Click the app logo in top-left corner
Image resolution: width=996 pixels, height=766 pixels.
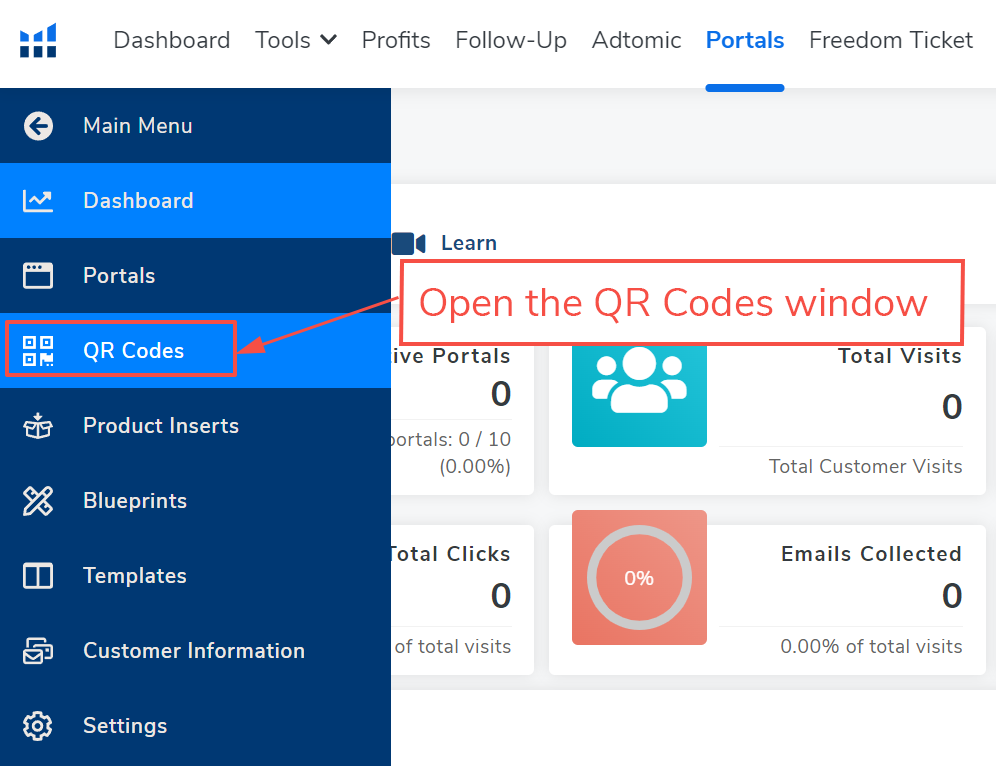(x=37, y=40)
